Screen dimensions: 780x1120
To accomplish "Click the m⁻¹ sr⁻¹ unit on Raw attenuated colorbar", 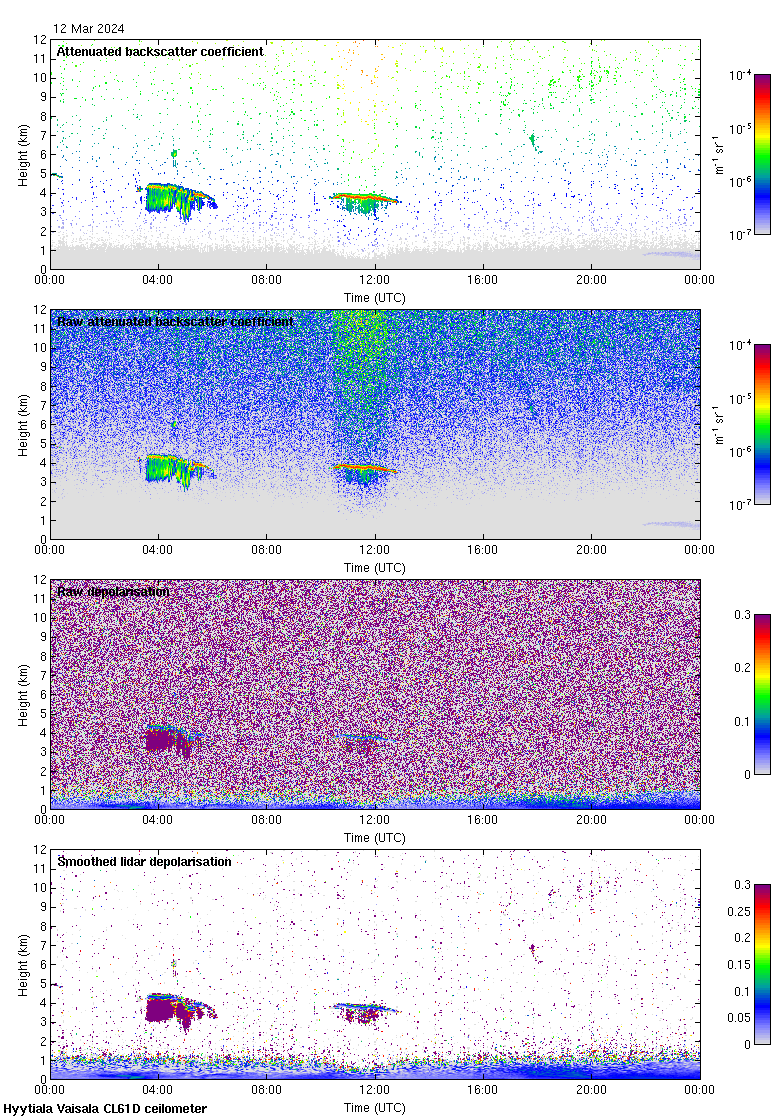I will [x=719, y=424].
